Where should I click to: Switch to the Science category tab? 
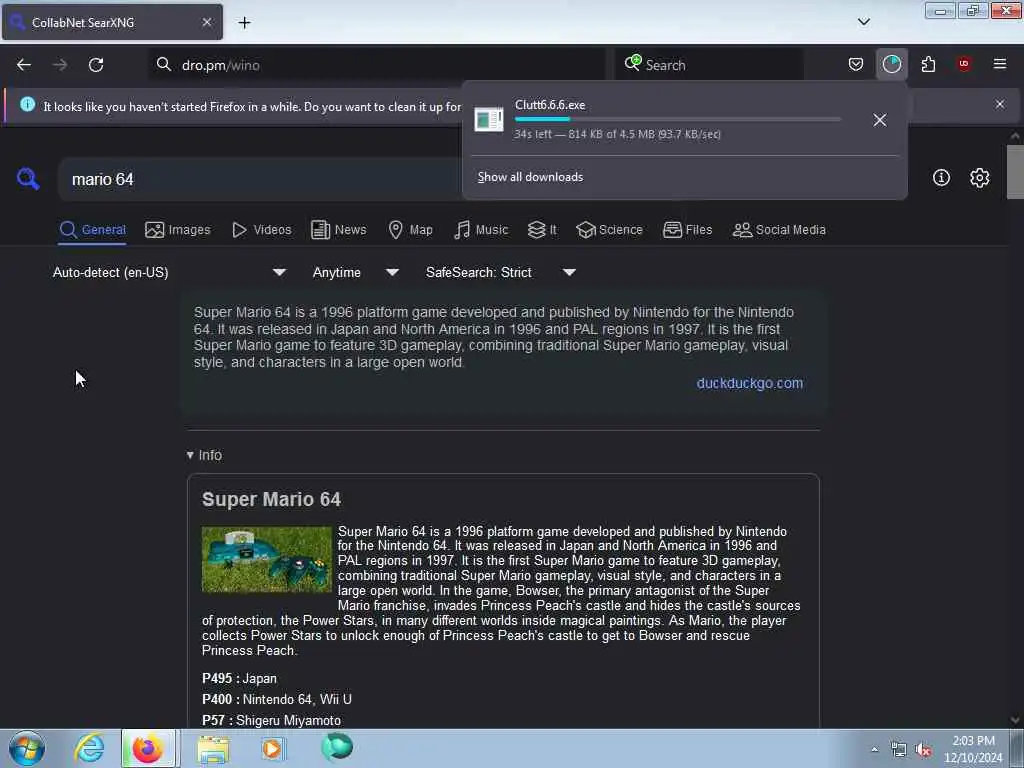point(609,230)
